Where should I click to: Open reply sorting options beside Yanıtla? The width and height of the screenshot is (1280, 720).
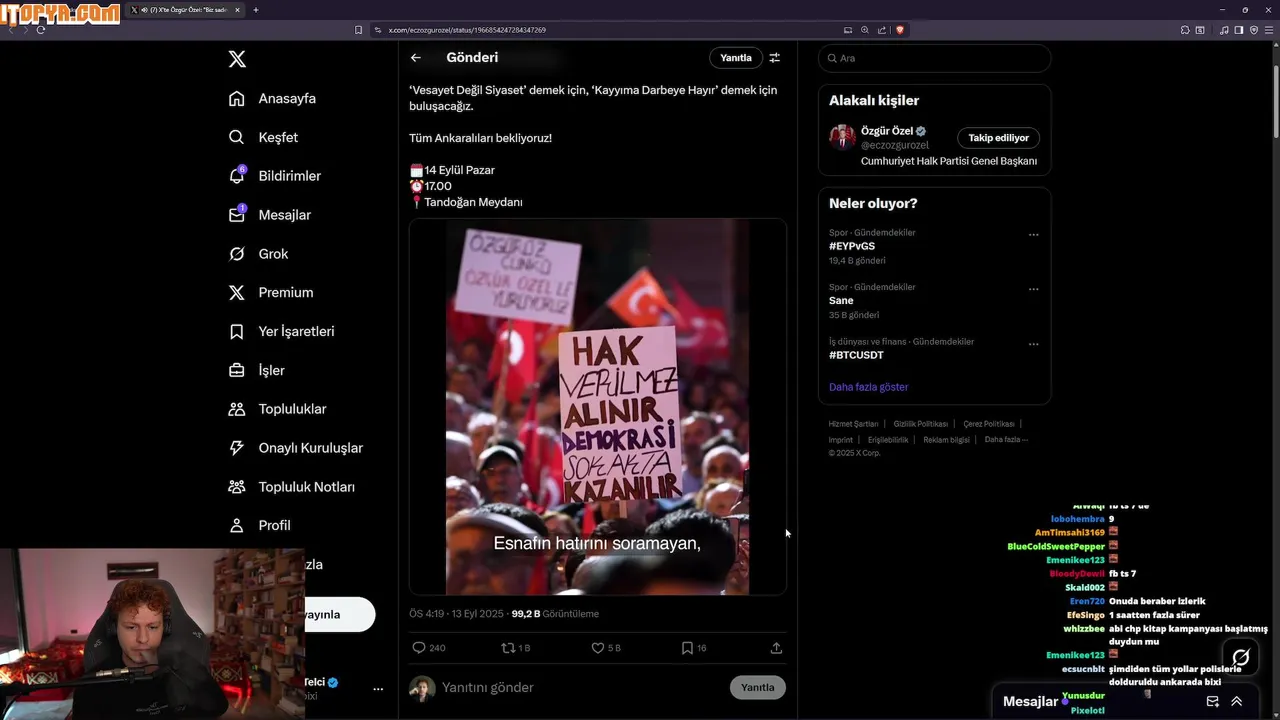pos(774,58)
